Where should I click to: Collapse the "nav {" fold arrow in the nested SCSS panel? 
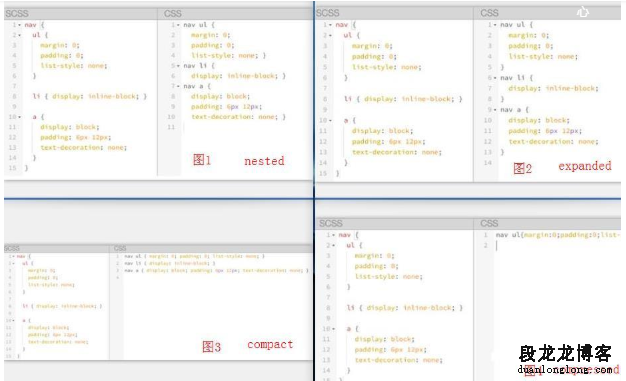pyautogui.click(x=19, y=25)
